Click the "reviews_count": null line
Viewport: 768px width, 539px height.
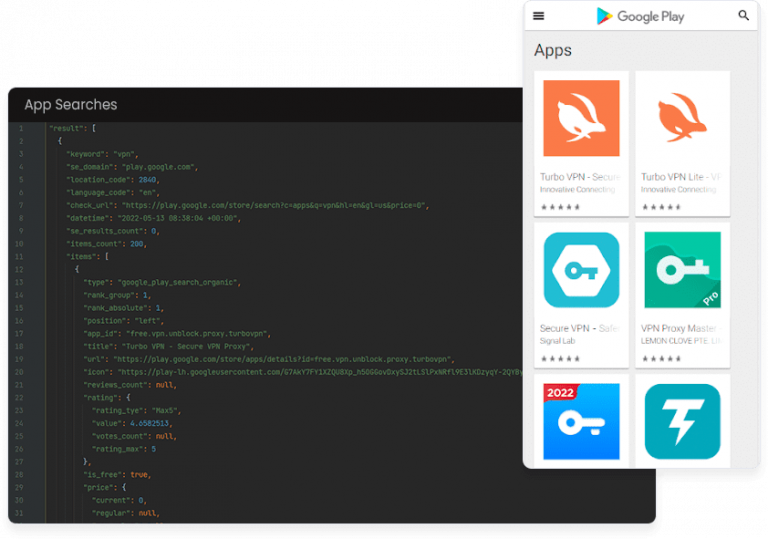(130, 385)
